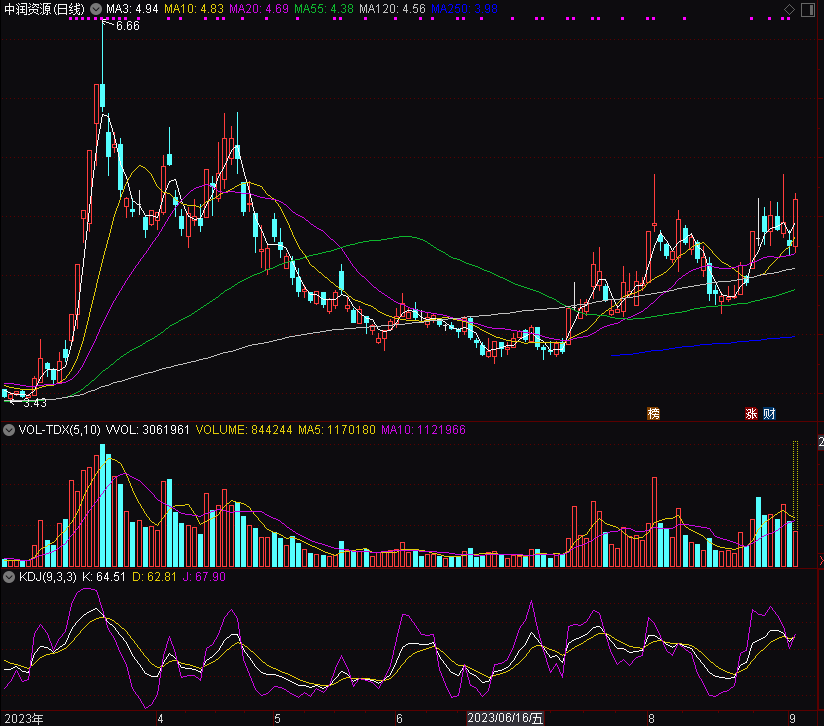Expand the main chart indicator dropdown arrow
The width and height of the screenshot is (824, 726).
[x=95, y=9]
